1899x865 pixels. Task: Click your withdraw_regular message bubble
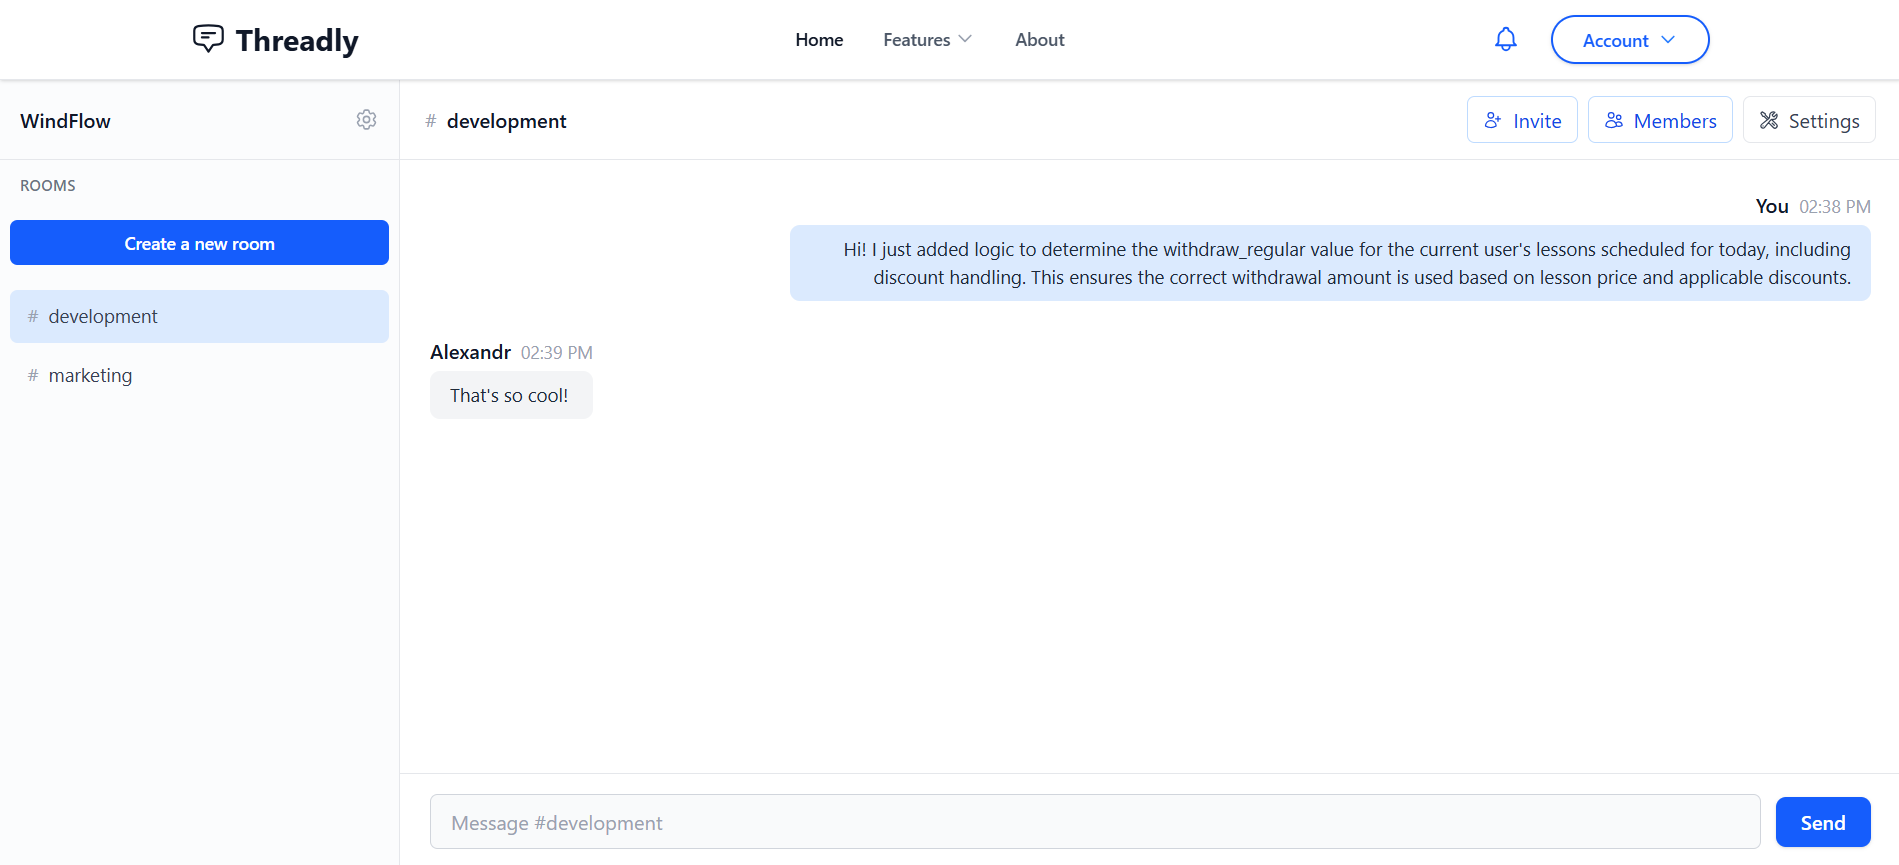(1329, 263)
